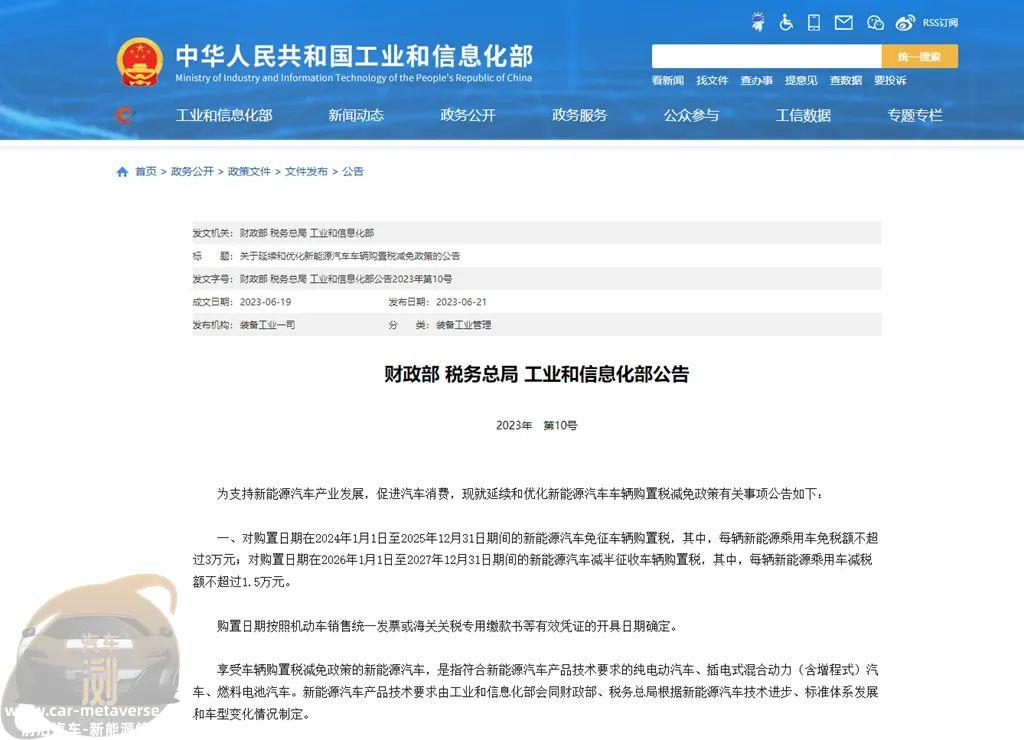Screen dimensions: 1024x740
Task: Open the envelope mail icon
Action: pos(843,23)
